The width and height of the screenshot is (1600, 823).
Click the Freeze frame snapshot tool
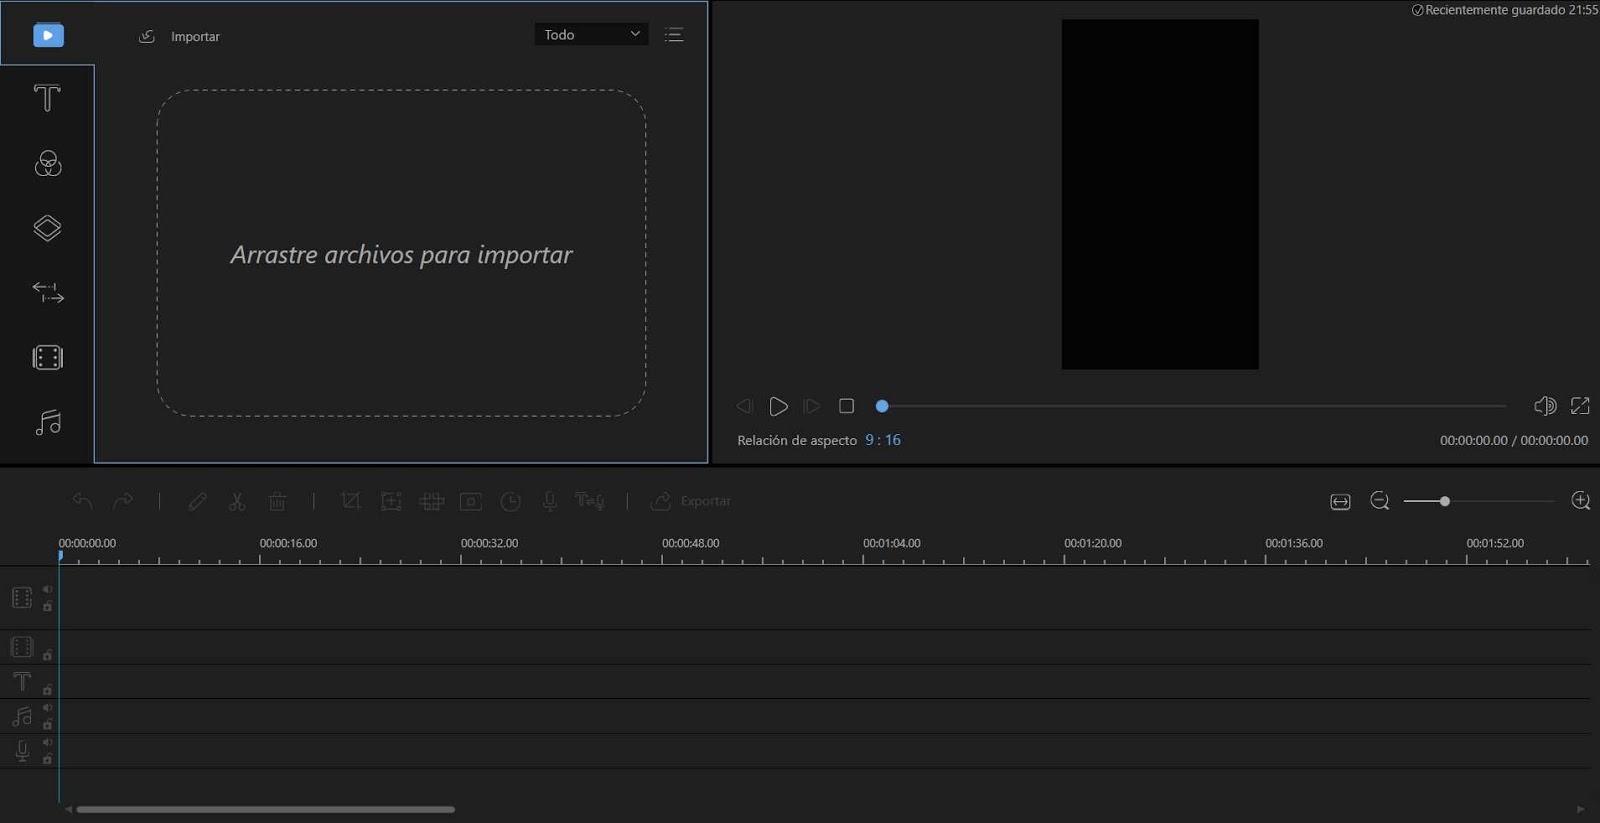click(x=471, y=501)
